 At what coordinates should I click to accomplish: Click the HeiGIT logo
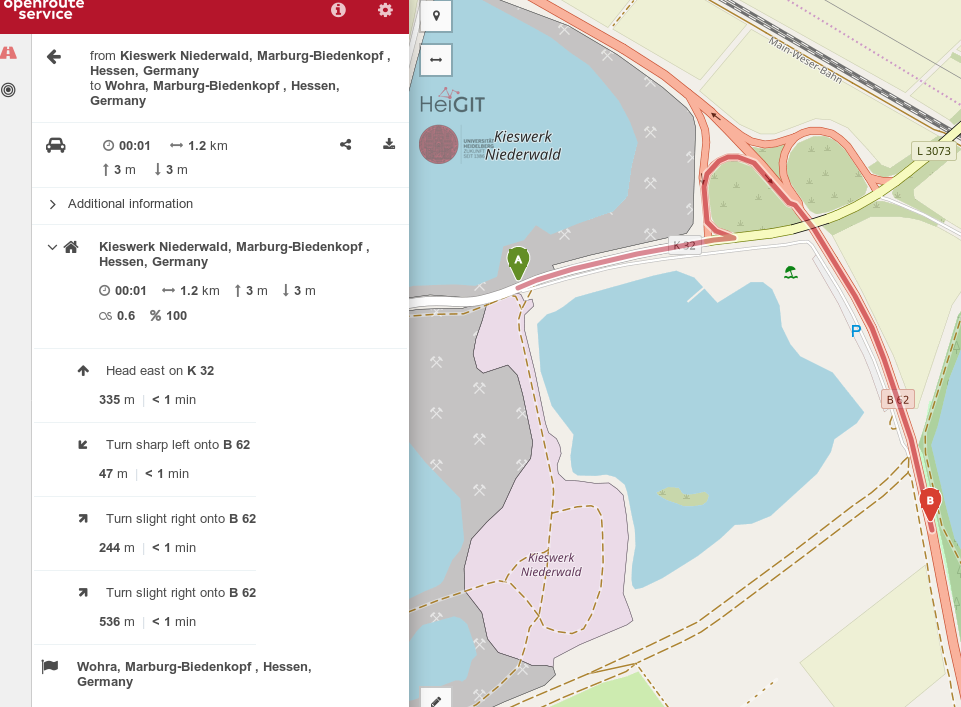point(452,102)
